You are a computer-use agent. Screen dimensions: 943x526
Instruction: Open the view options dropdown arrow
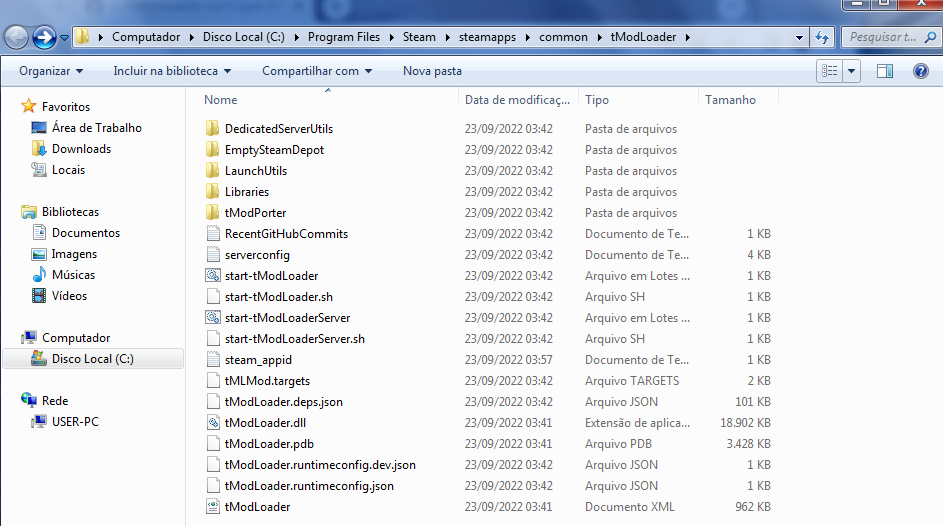tap(852, 71)
